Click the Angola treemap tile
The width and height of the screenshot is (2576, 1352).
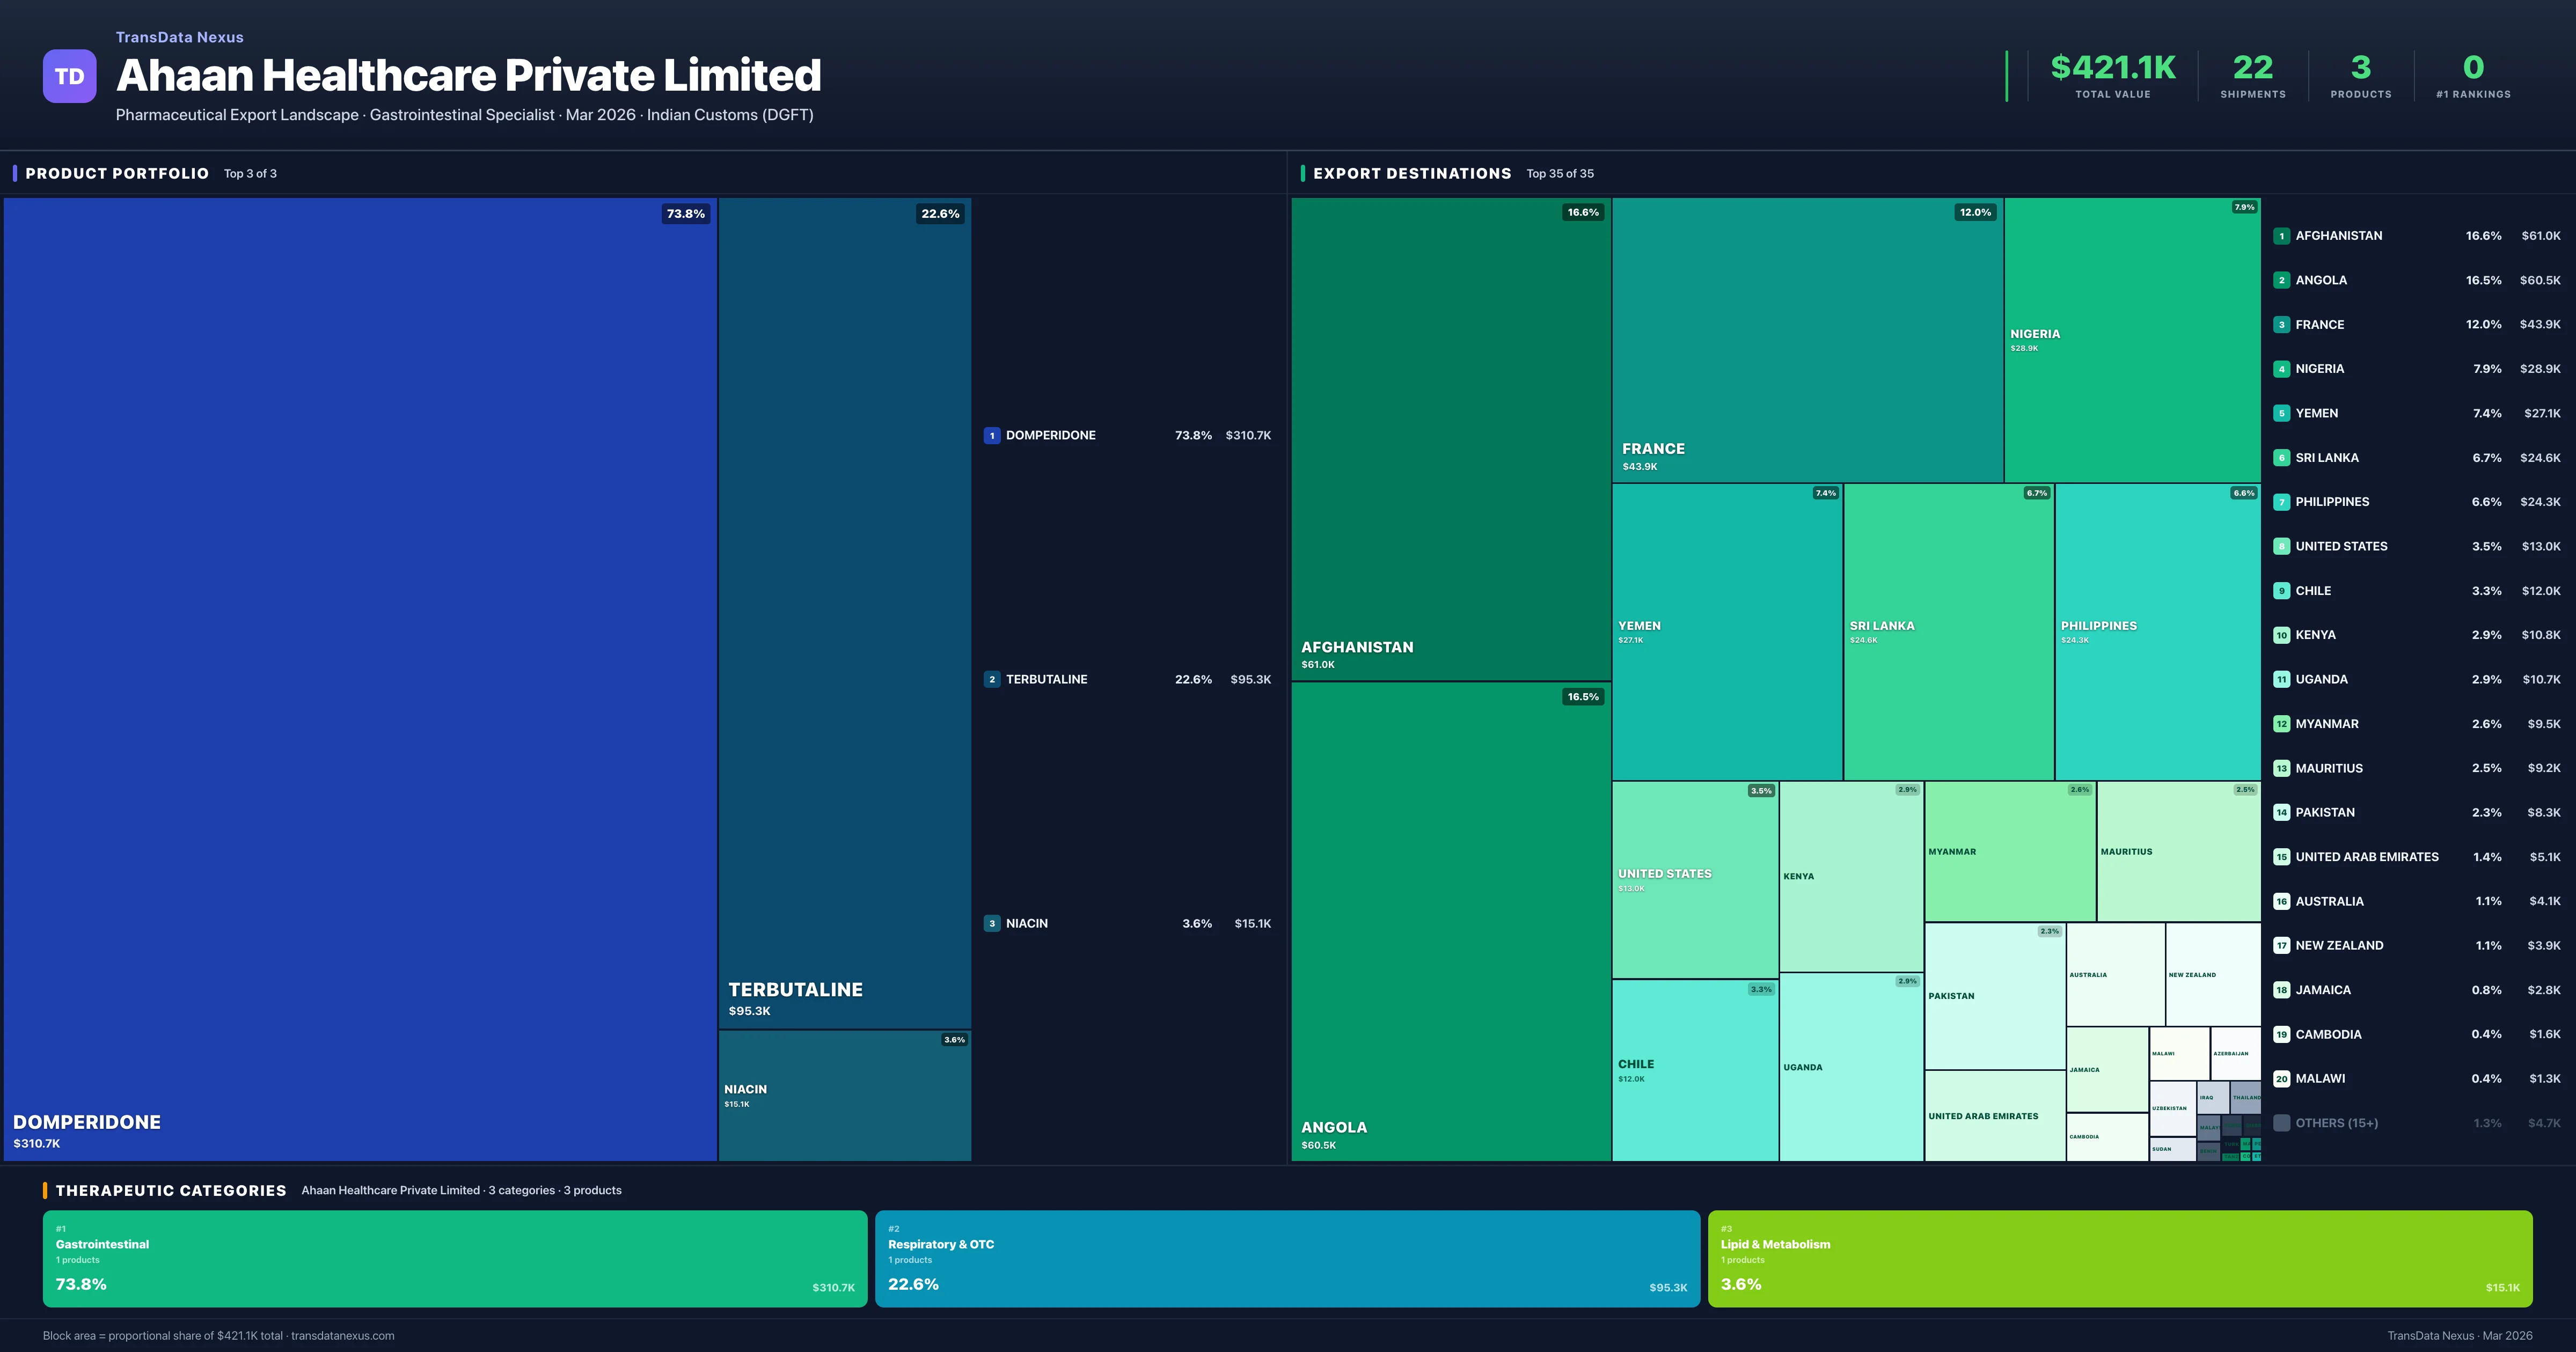1450,920
